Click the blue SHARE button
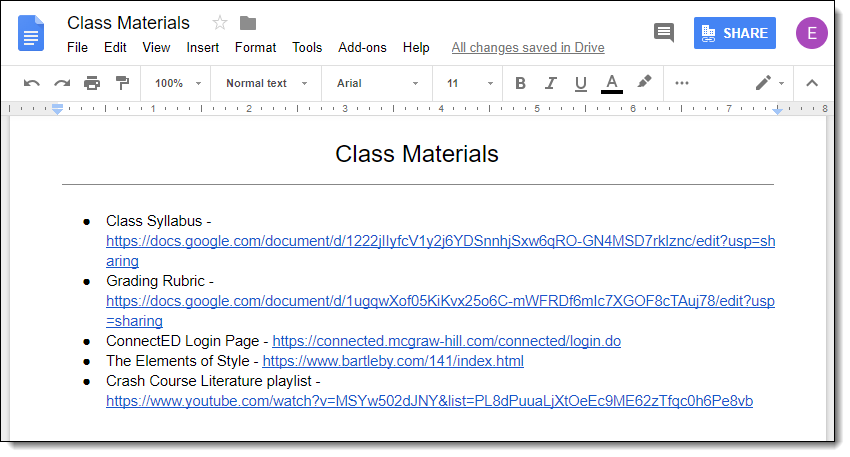850x457 pixels. (735, 33)
